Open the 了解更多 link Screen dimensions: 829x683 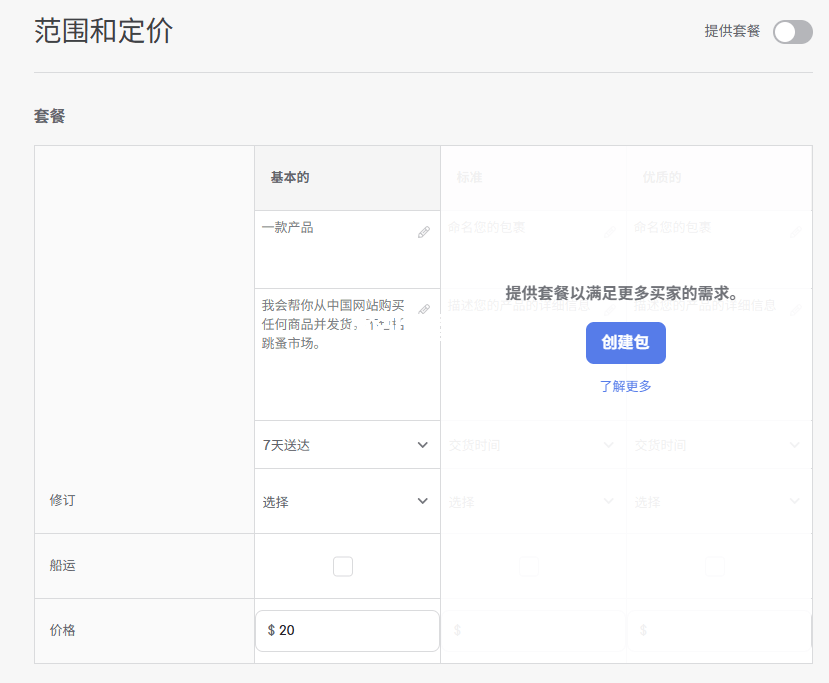(626, 385)
